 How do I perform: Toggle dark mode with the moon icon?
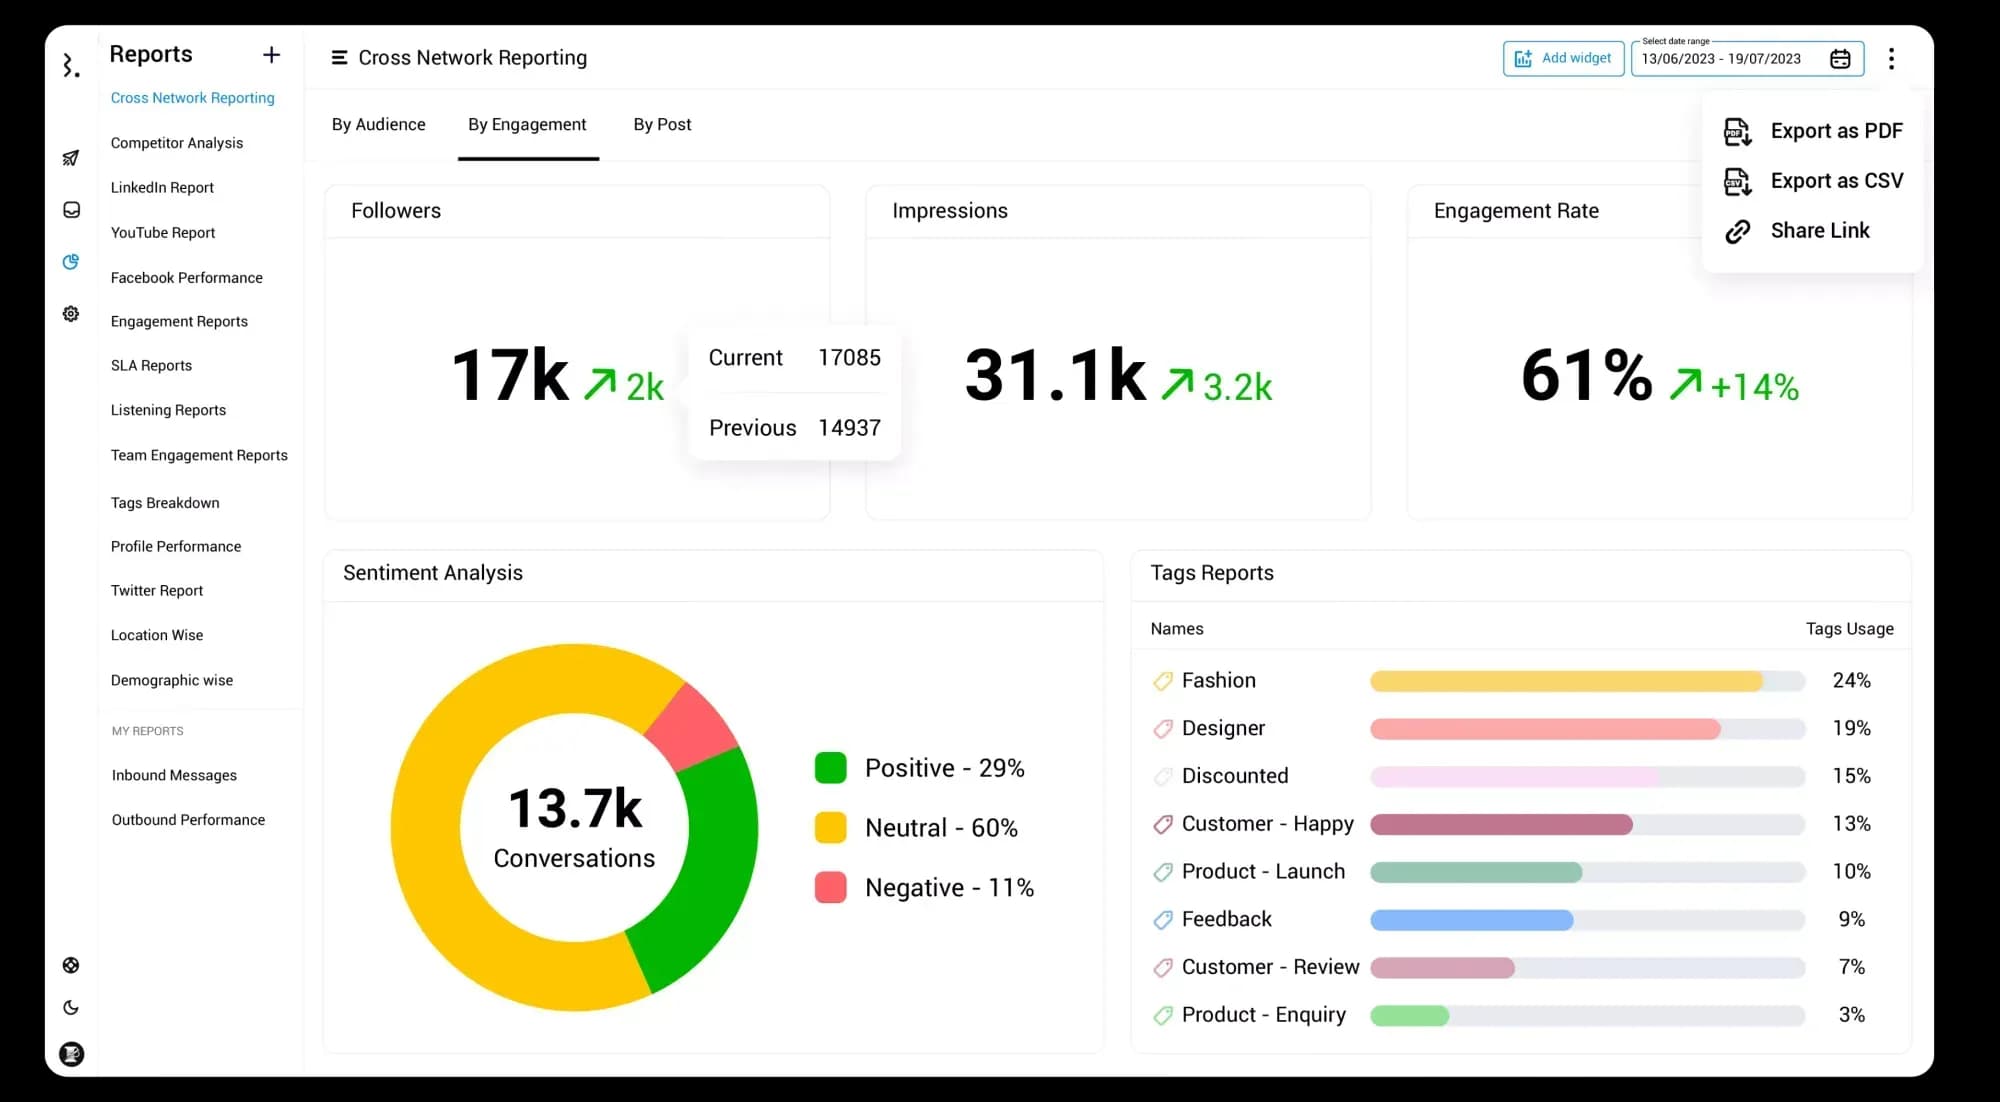tap(71, 1008)
